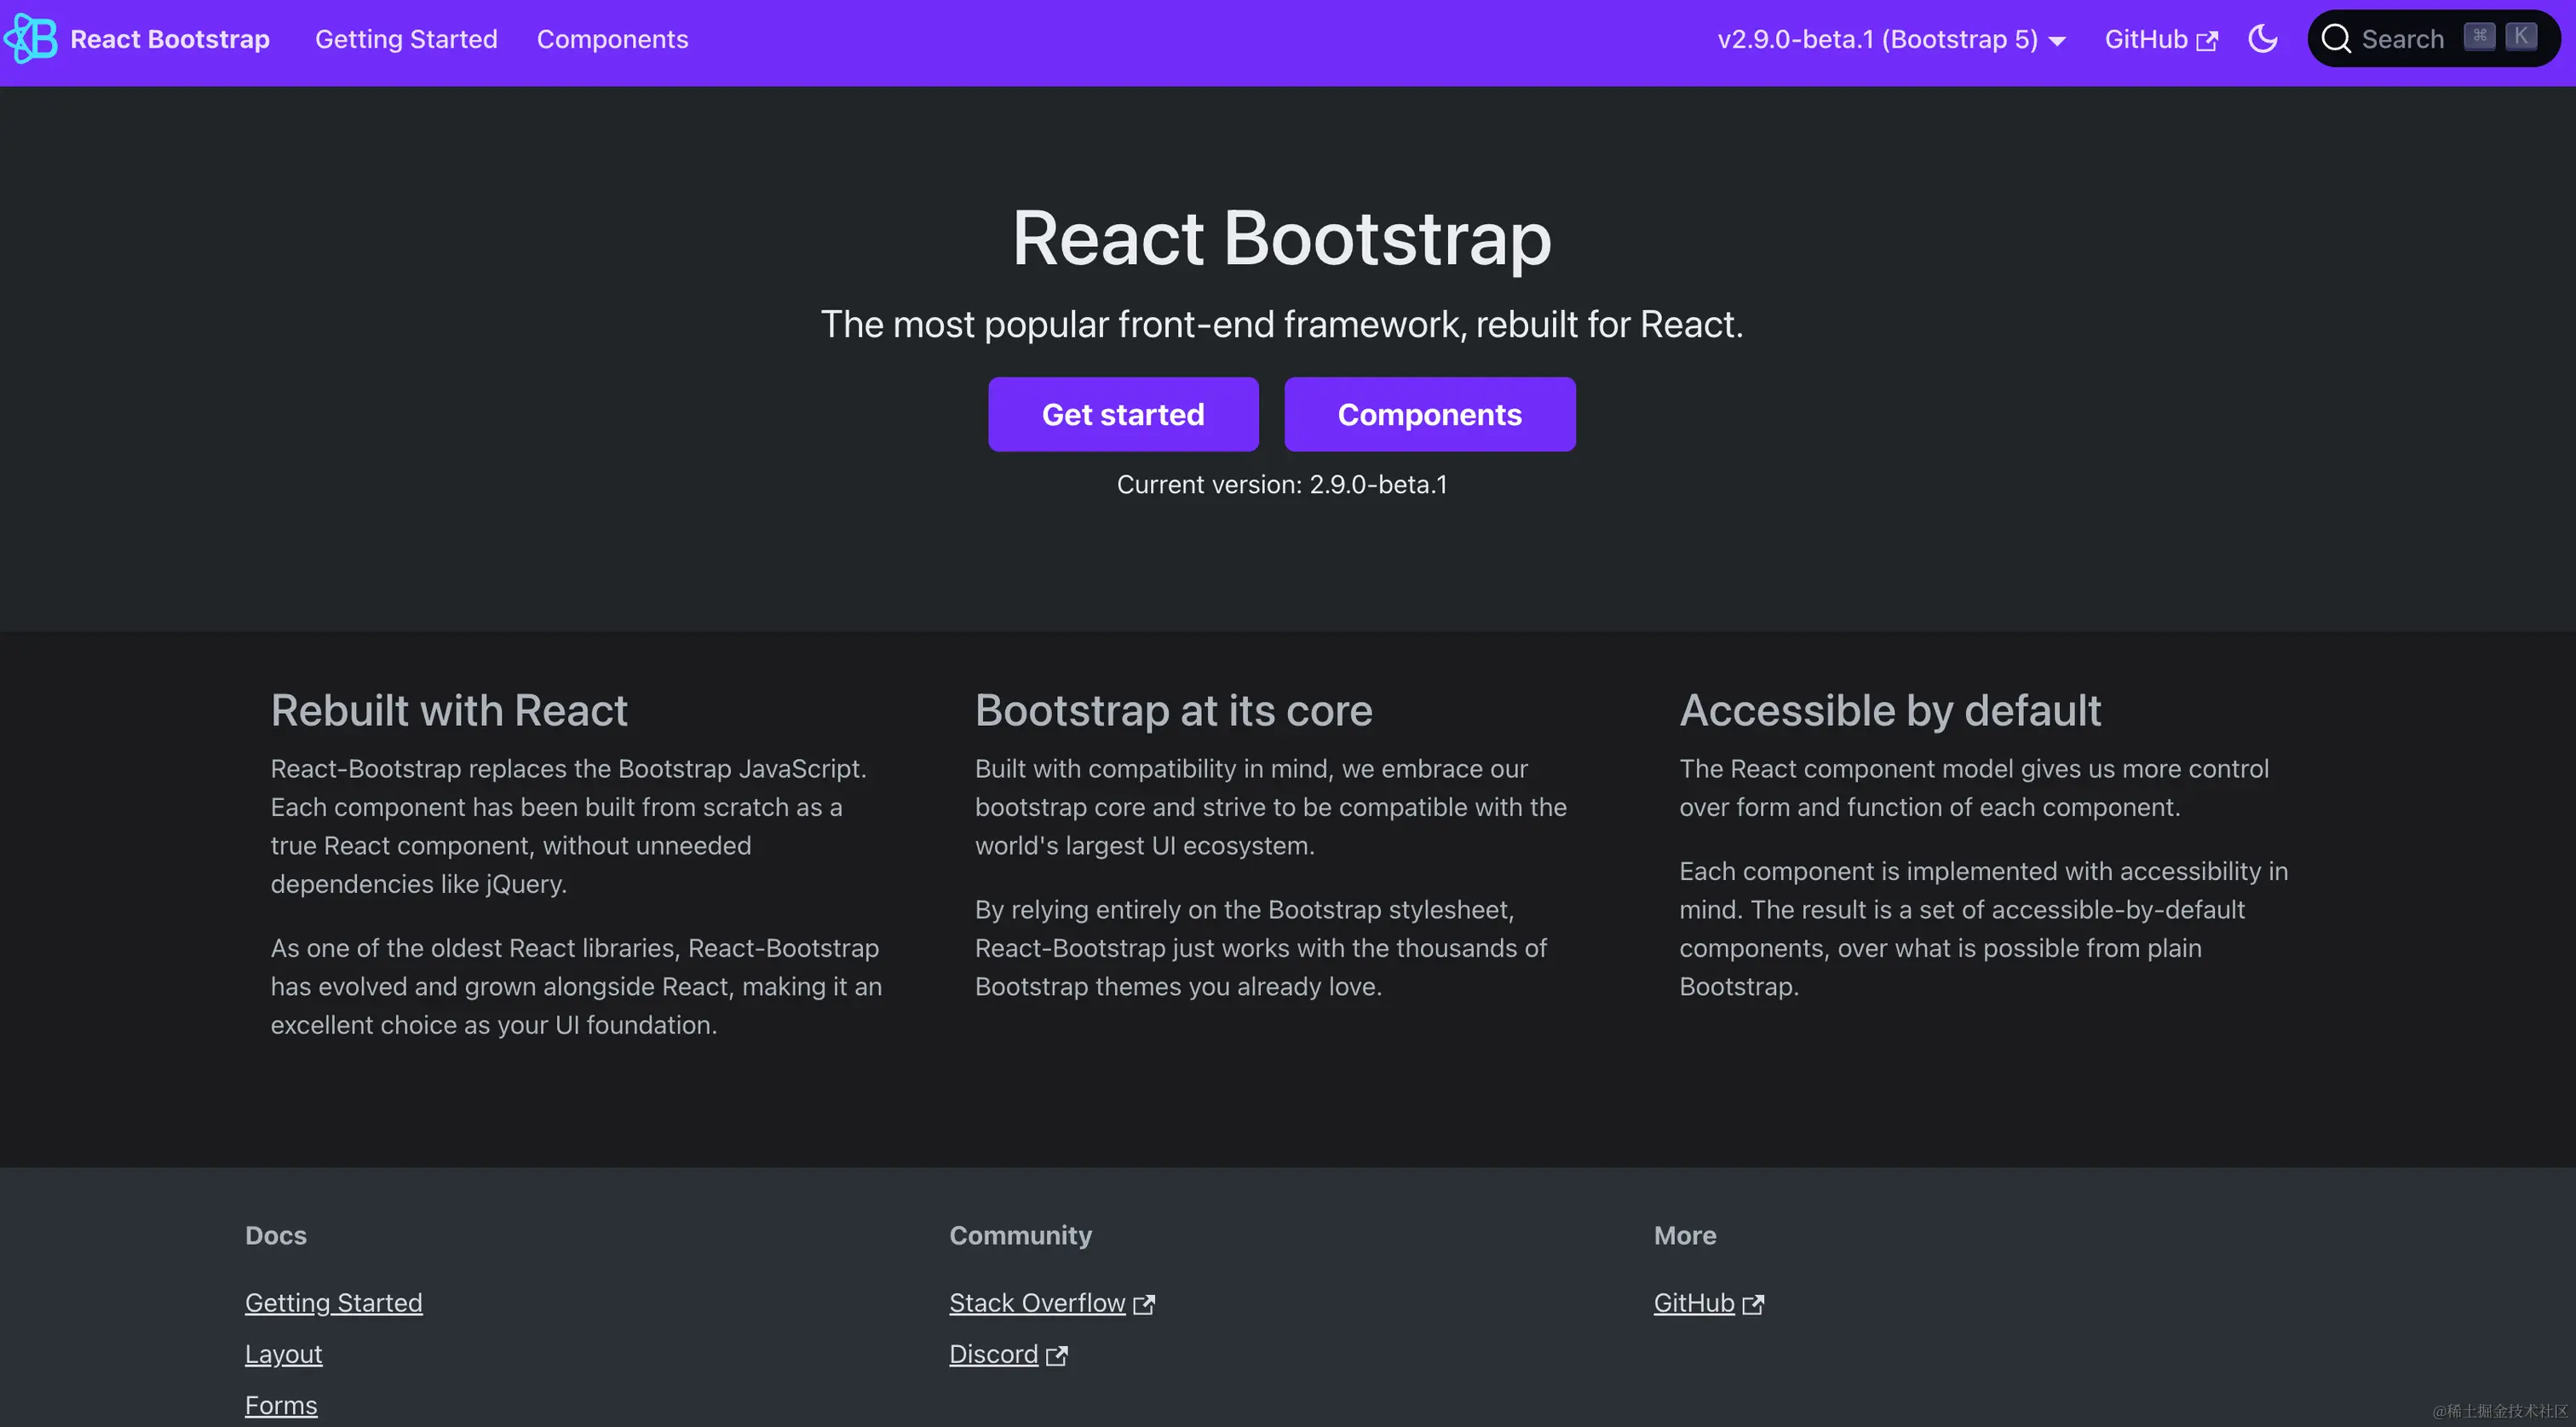The width and height of the screenshot is (2576, 1427).
Task: Open the Discord community link
Action: click(1009, 1354)
